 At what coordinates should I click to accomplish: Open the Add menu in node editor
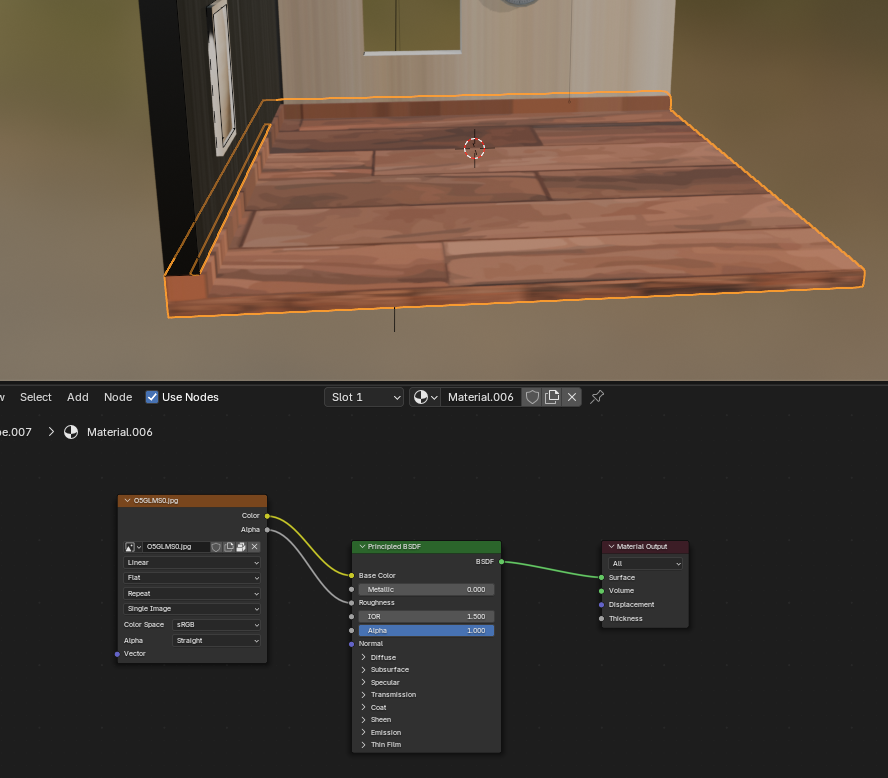(x=78, y=397)
